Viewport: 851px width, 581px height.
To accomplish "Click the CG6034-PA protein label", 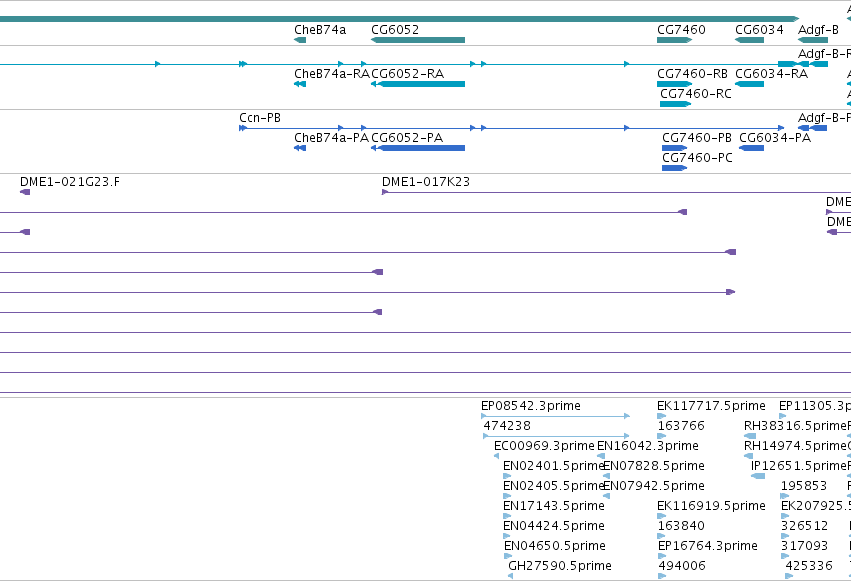I will click(775, 138).
